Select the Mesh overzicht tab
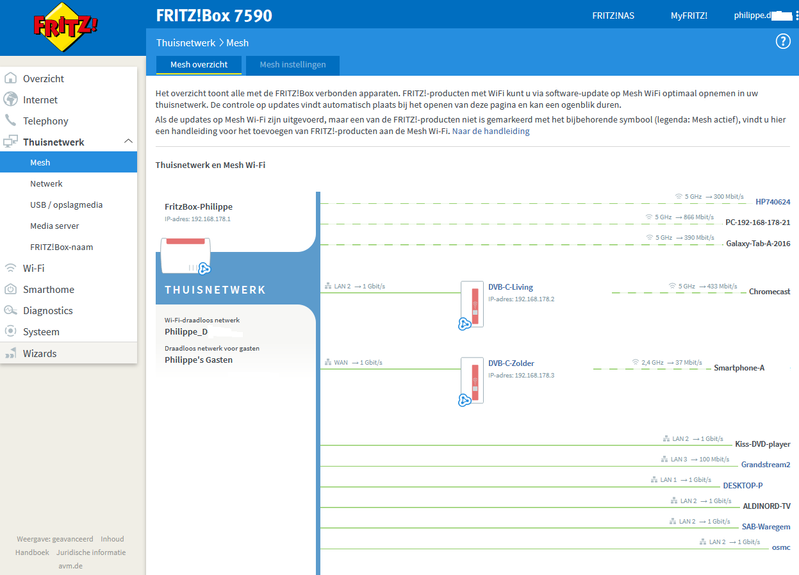The width and height of the screenshot is (799, 575). [x=198, y=65]
